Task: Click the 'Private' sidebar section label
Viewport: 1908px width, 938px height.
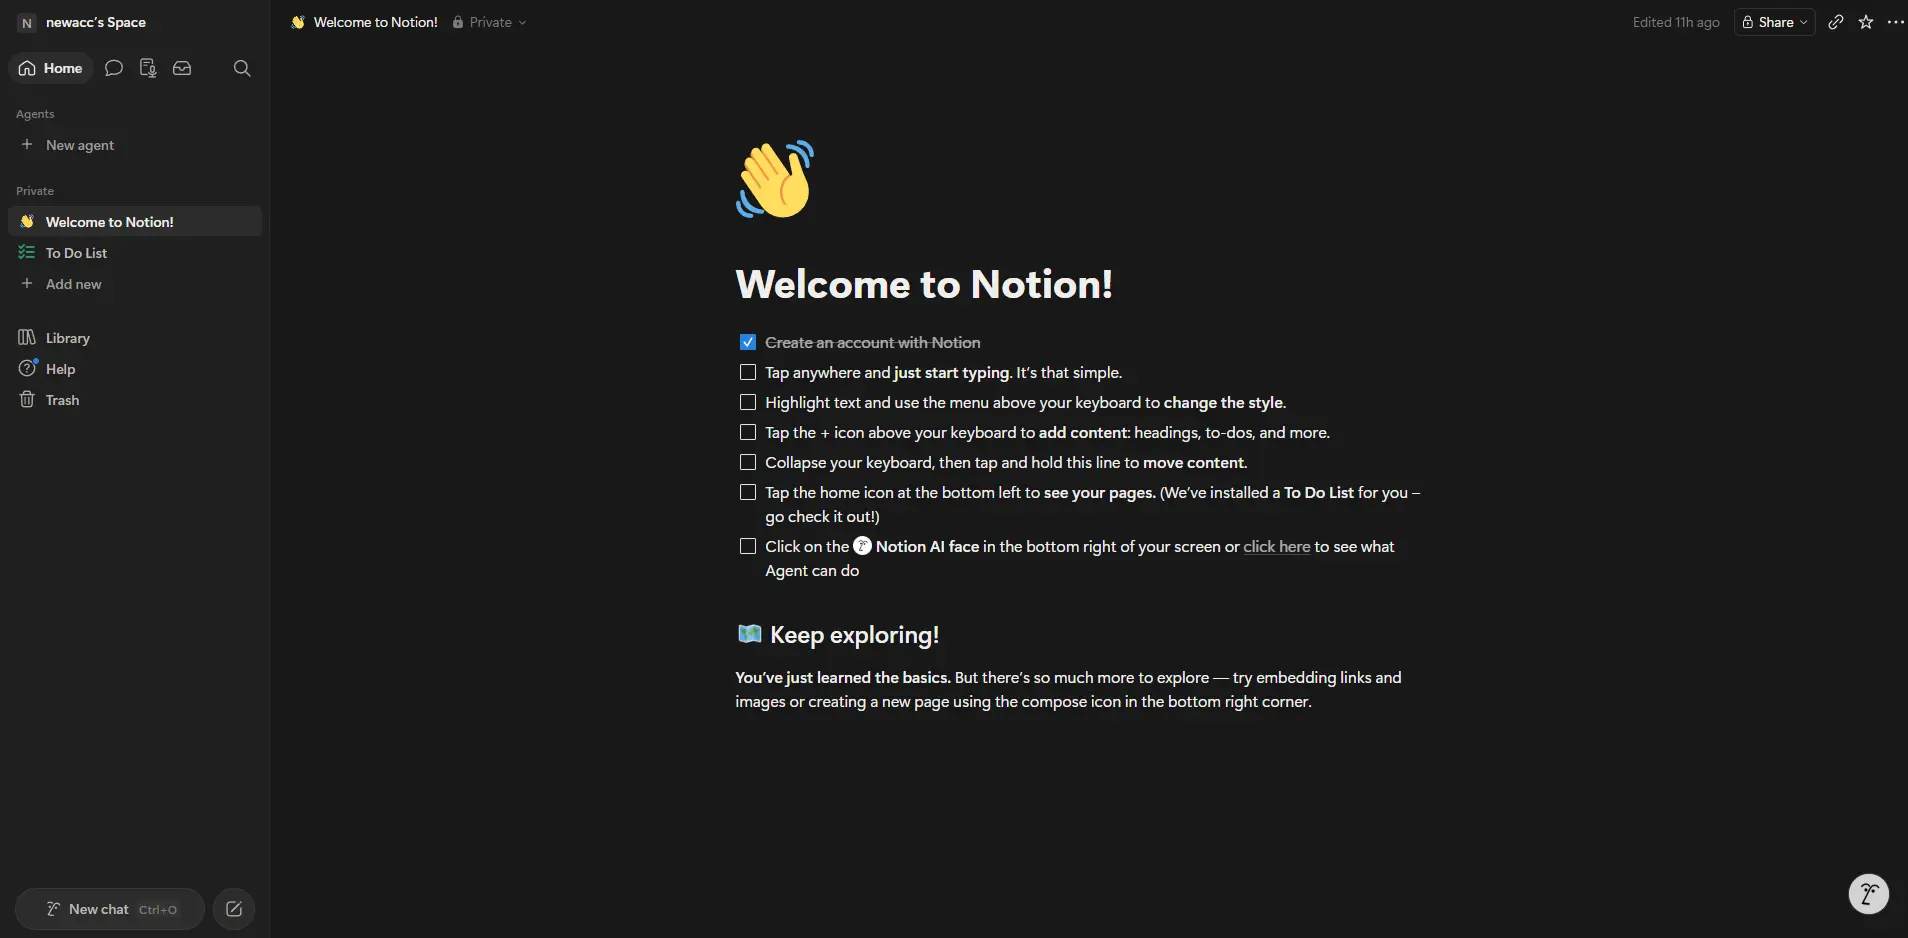Action: pos(35,191)
